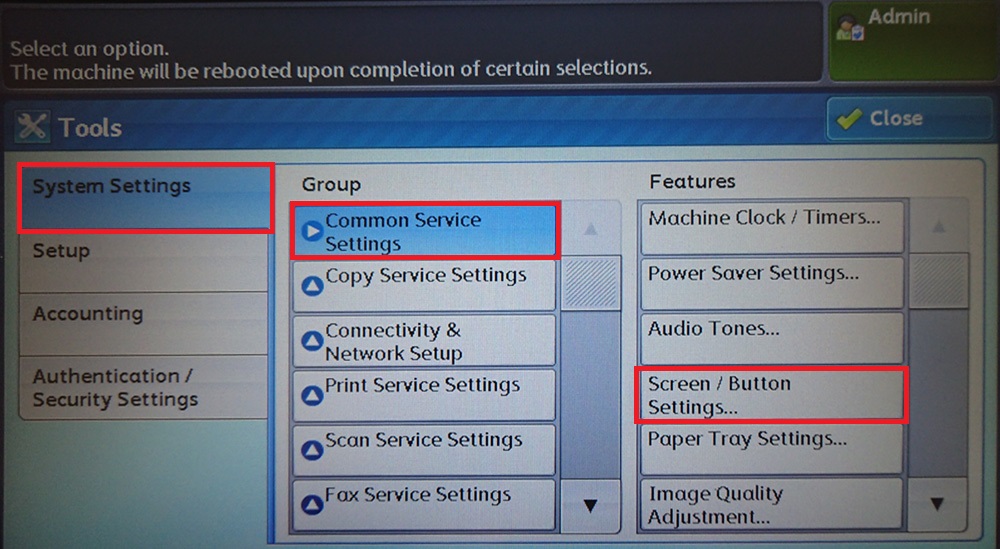Open Authentication / Security Settings tab

[x=143, y=388]
